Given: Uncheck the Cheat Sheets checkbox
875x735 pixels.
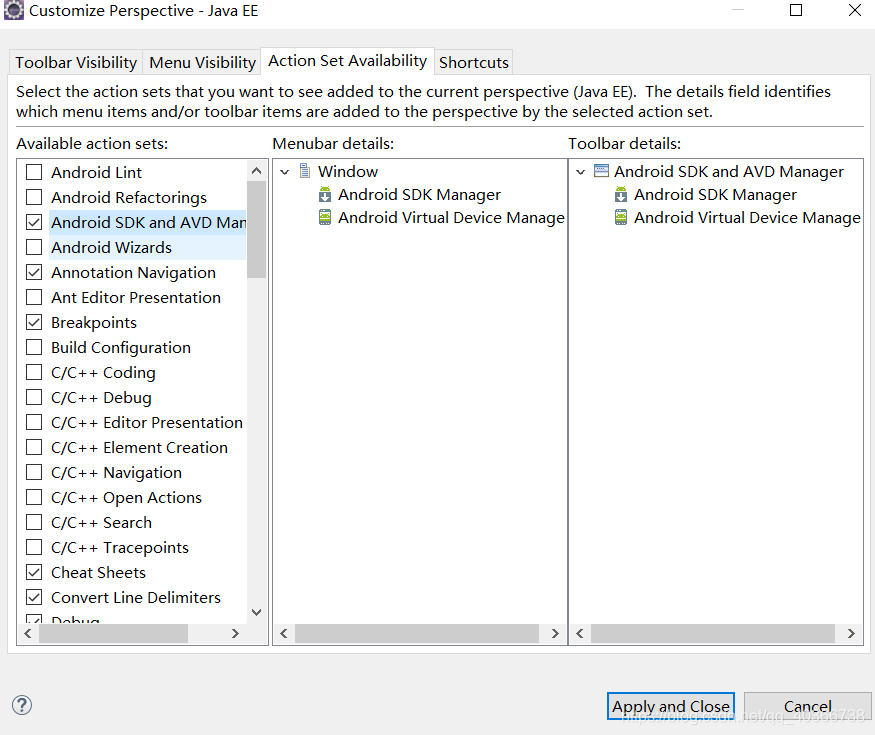Looking at the screenshot, I should pyautogui.click(x=34, y=572).
